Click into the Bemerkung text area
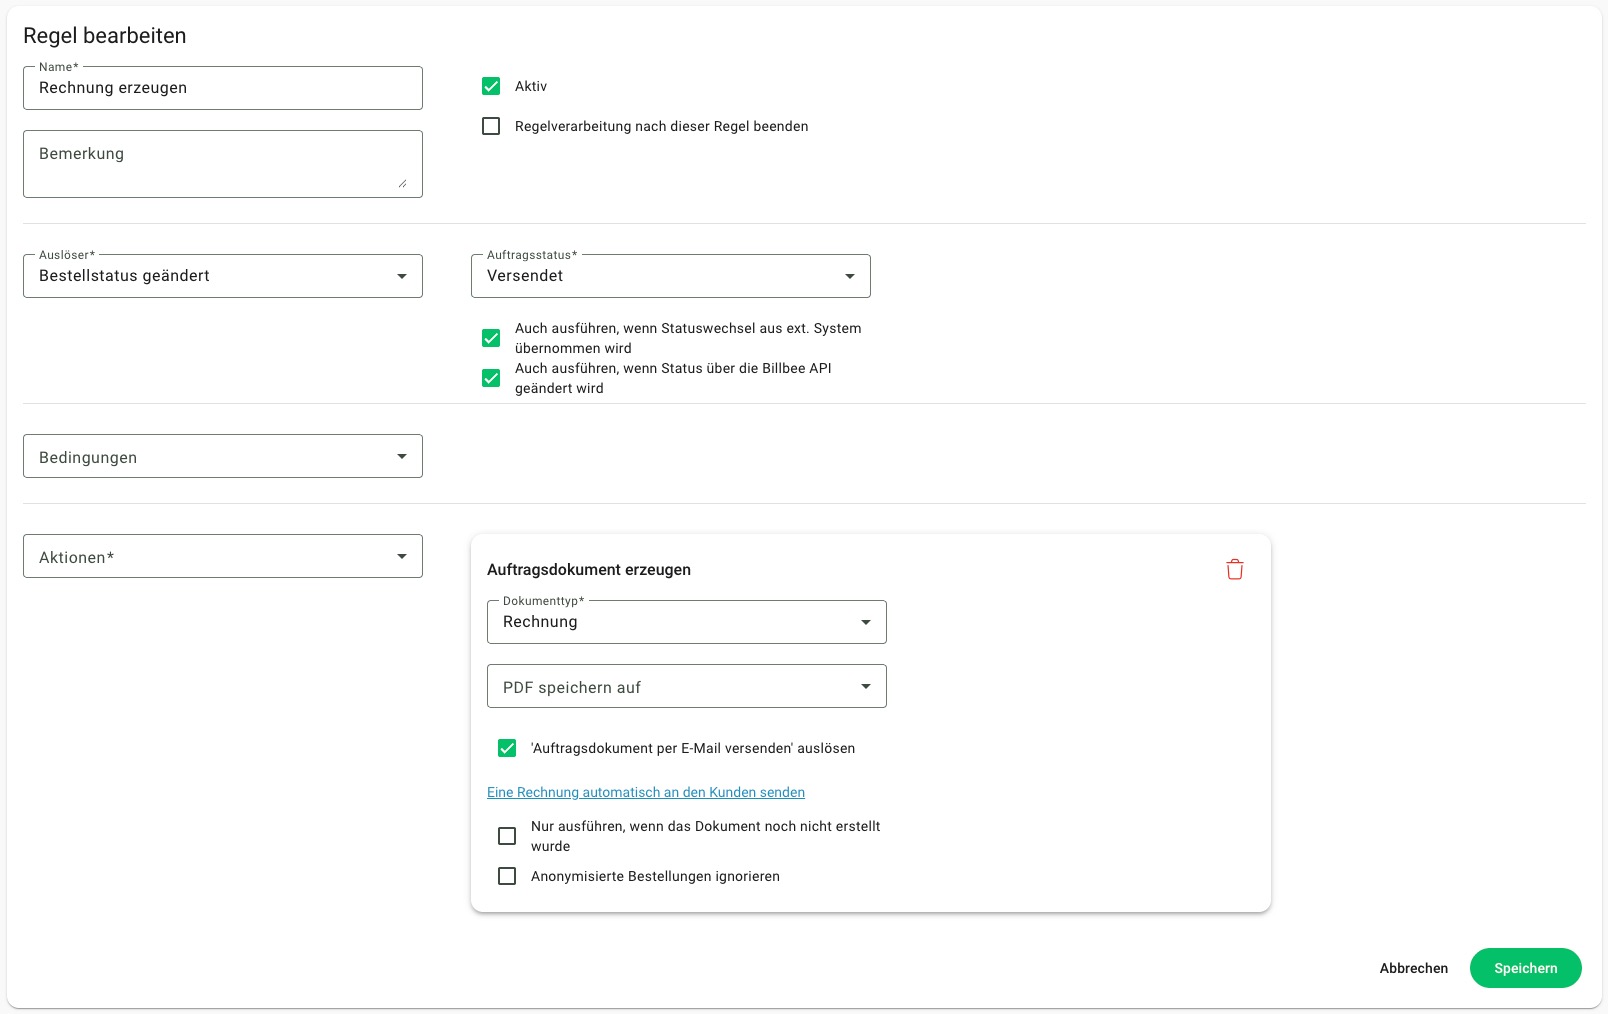 click(x=223, y=164)
